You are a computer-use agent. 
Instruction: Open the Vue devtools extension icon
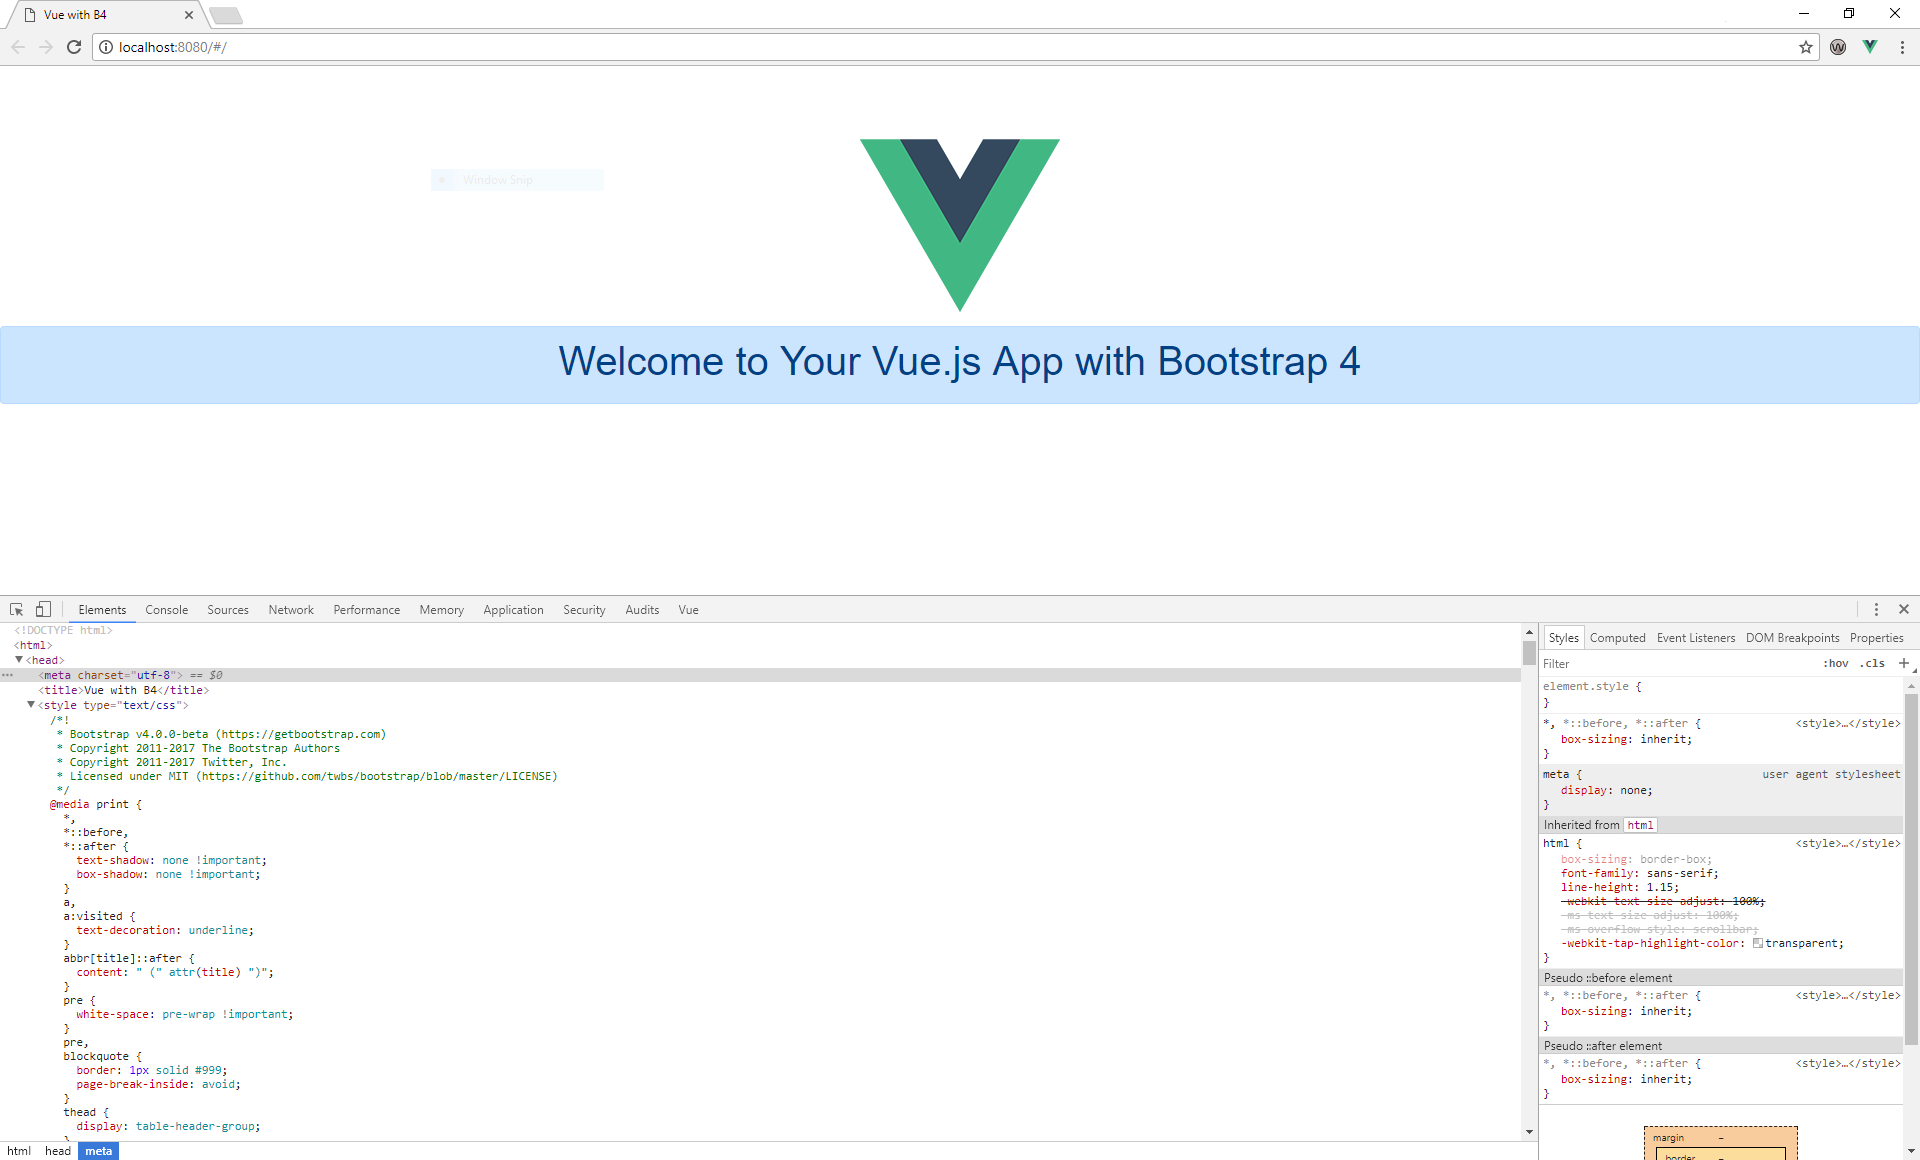(1870, 47)
